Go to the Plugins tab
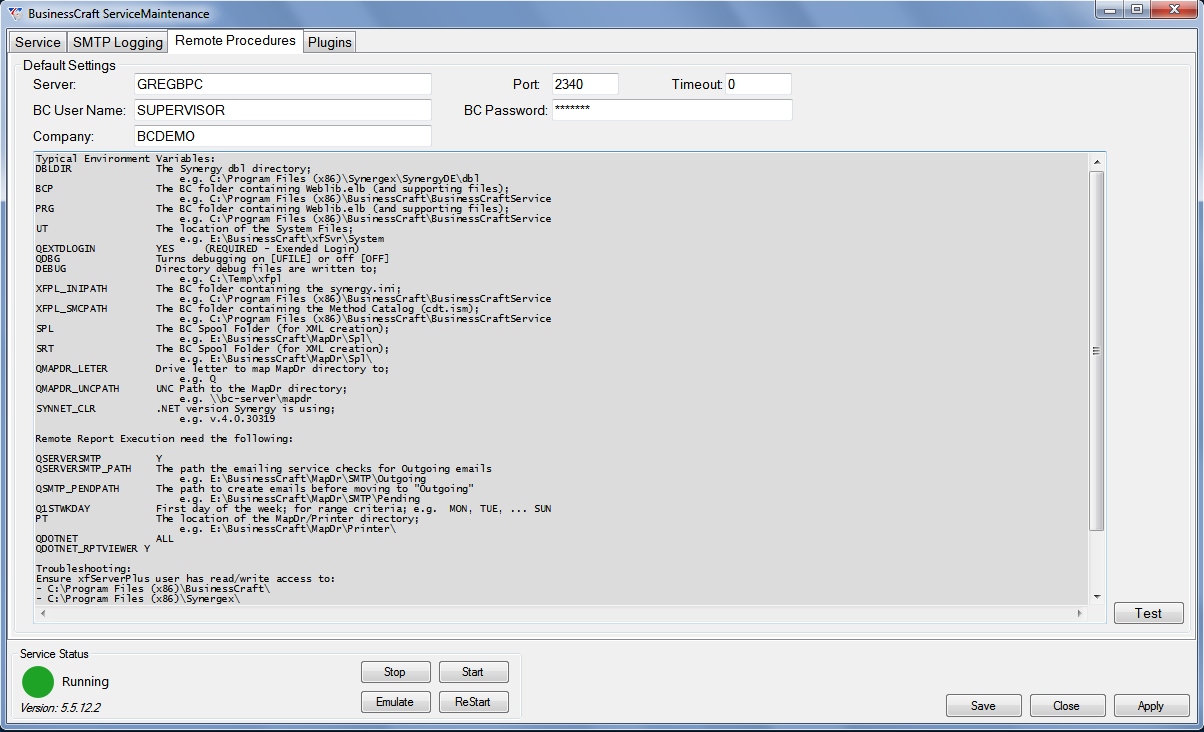Viewport: 1204px width, 732px height. [329, 42]
